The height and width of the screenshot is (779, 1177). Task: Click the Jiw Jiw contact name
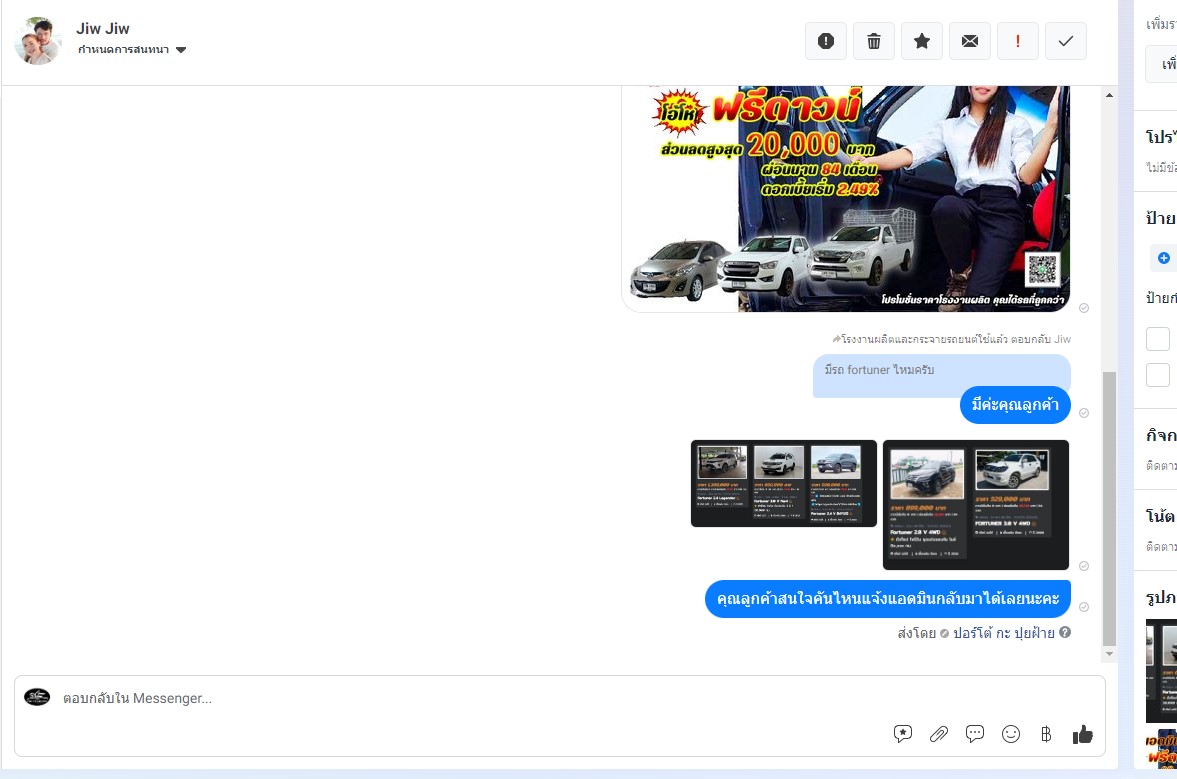(x=103, y=29)
